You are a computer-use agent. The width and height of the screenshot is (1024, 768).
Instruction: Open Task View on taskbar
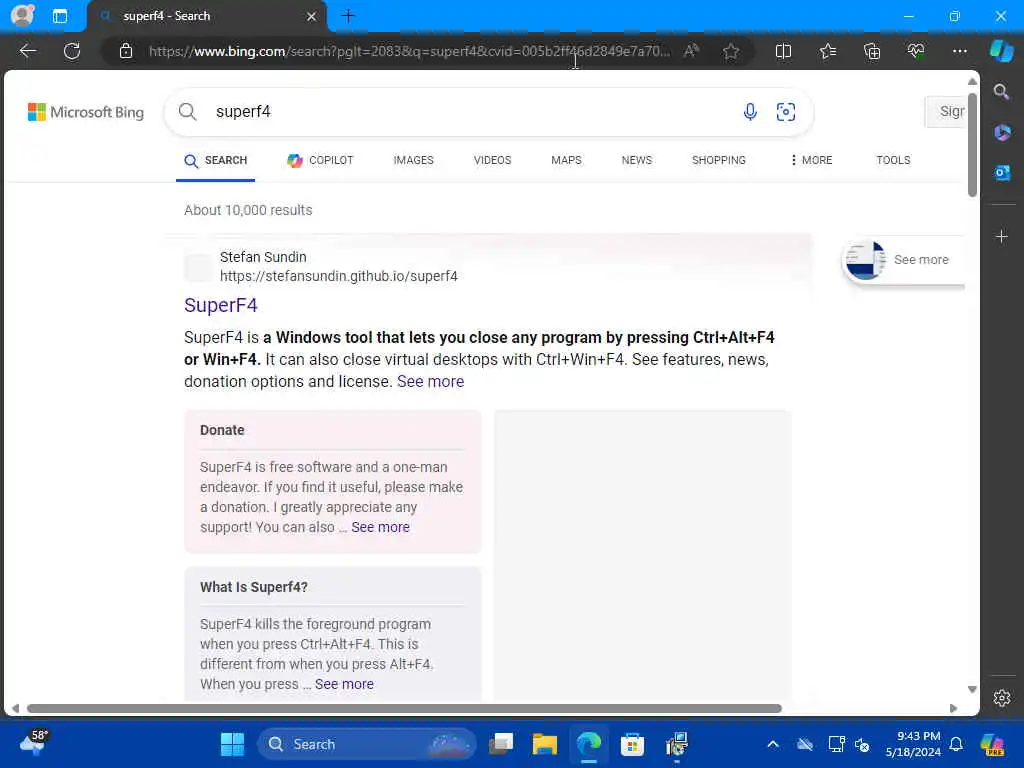tap(501, 744)
